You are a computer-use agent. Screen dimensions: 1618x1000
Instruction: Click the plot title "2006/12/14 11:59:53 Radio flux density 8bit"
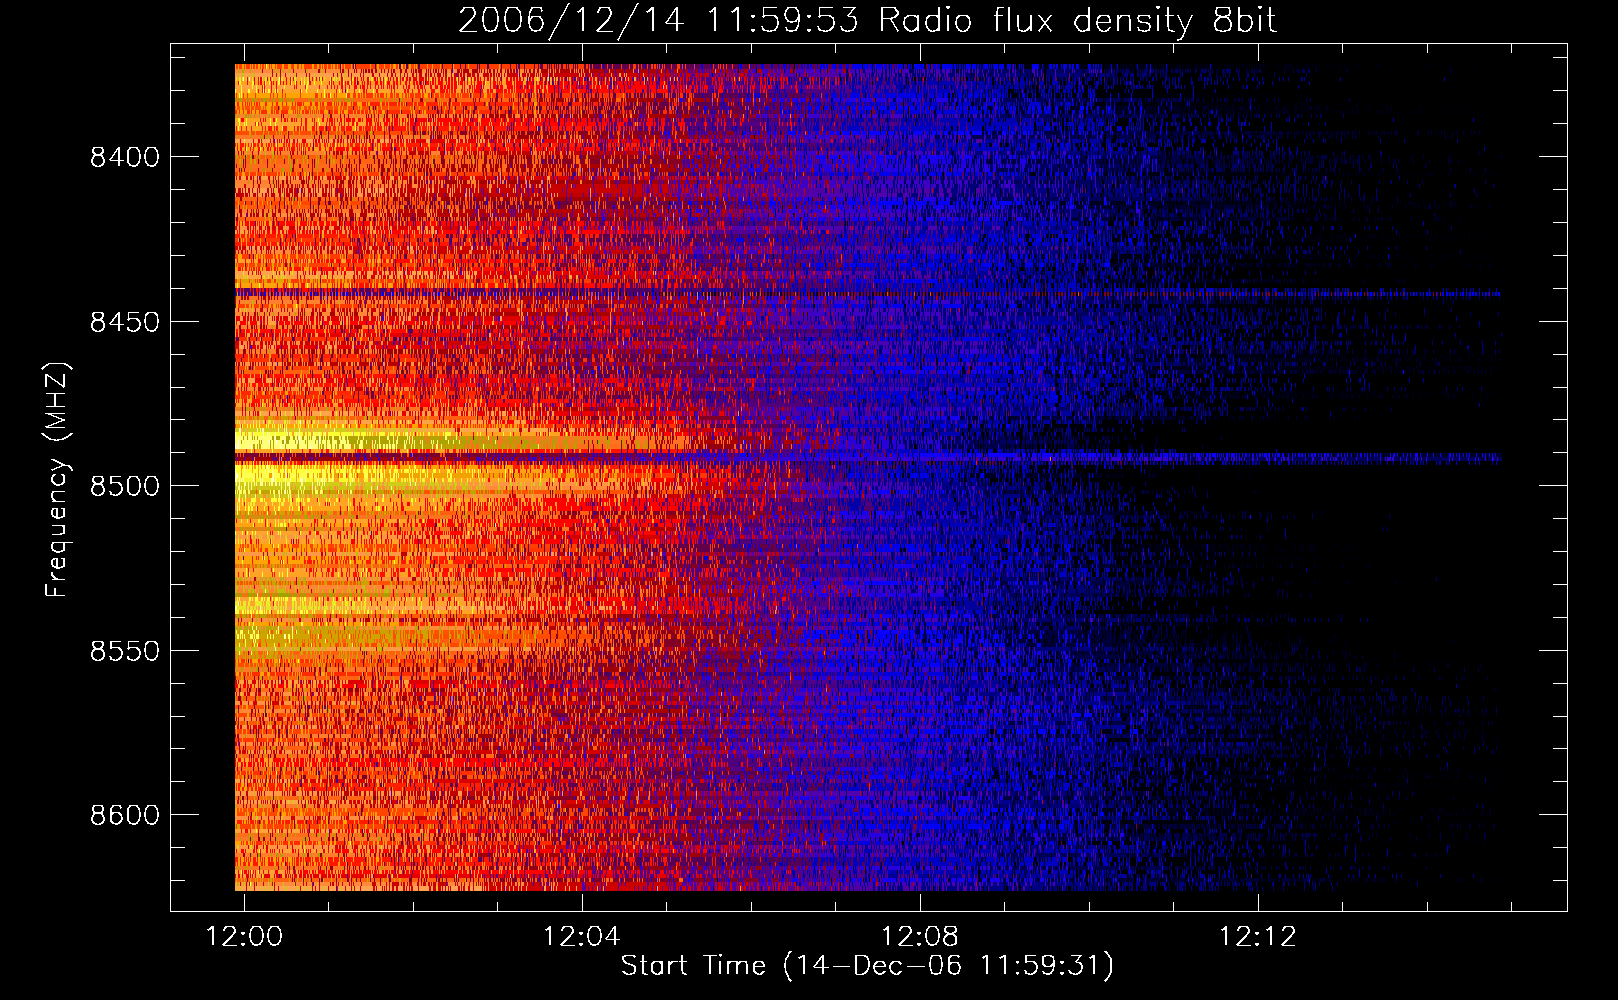pyautogui.click(x=867, y=21)
